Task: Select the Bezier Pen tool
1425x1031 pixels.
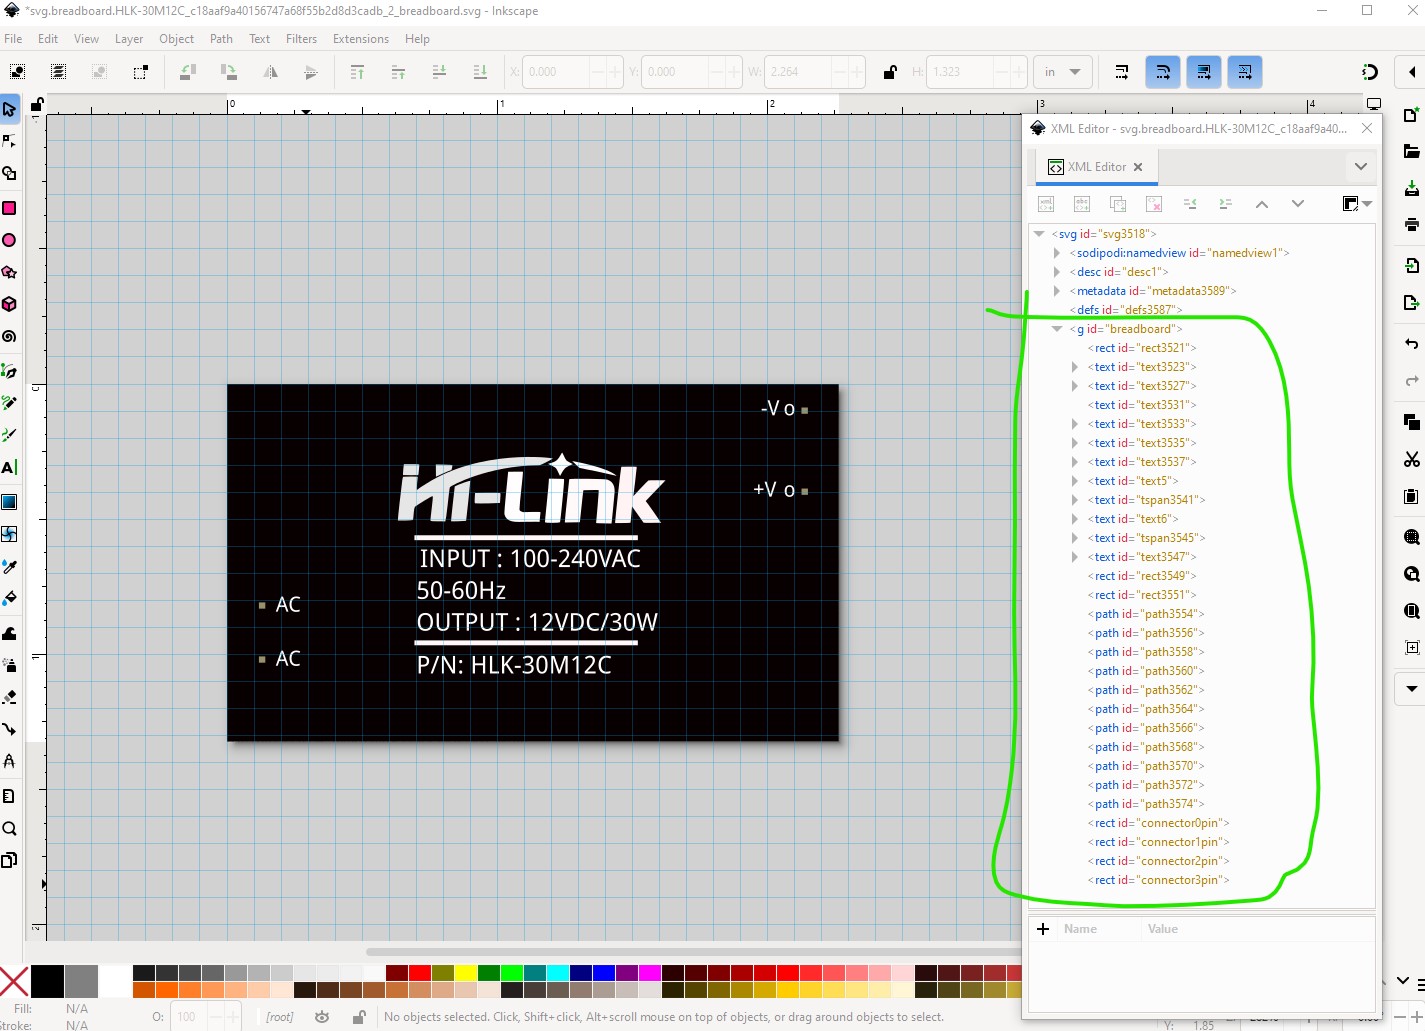Action: point(9,371)
